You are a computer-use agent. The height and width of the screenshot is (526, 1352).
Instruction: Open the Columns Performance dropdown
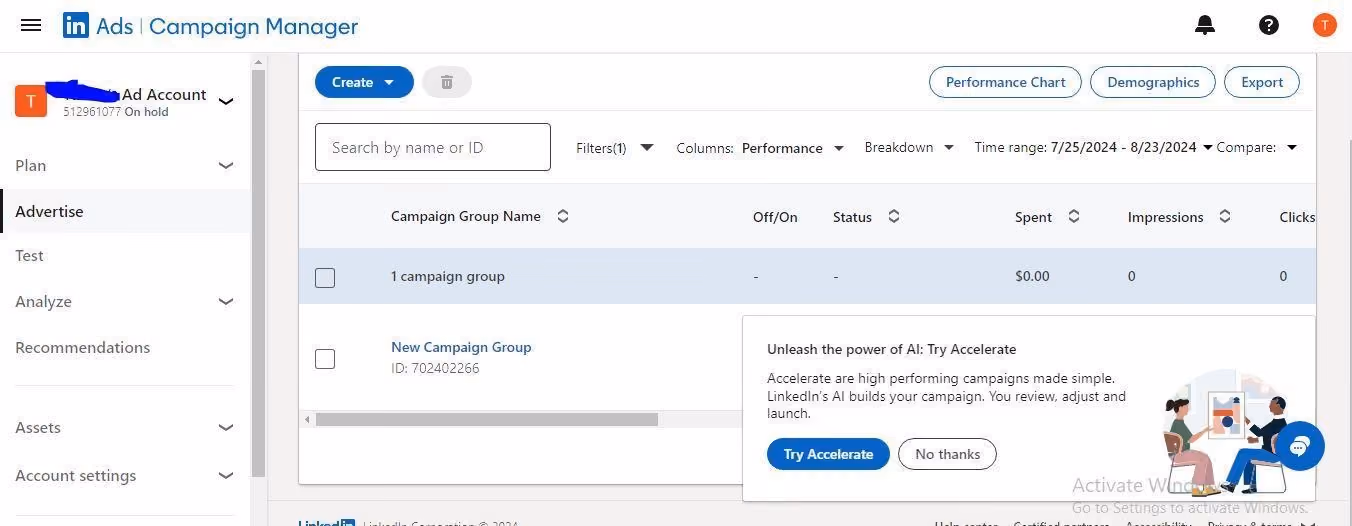tap(760, 148)
